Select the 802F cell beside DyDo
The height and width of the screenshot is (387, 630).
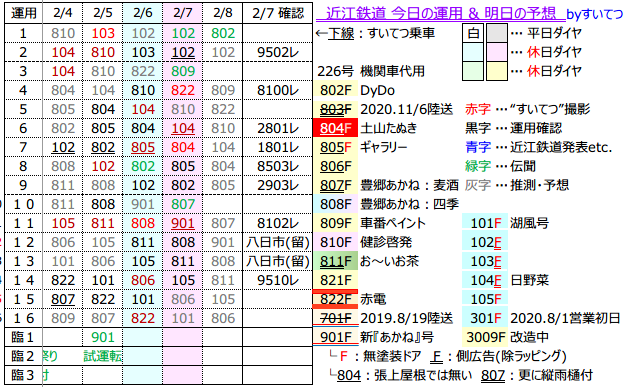(335, 90)
